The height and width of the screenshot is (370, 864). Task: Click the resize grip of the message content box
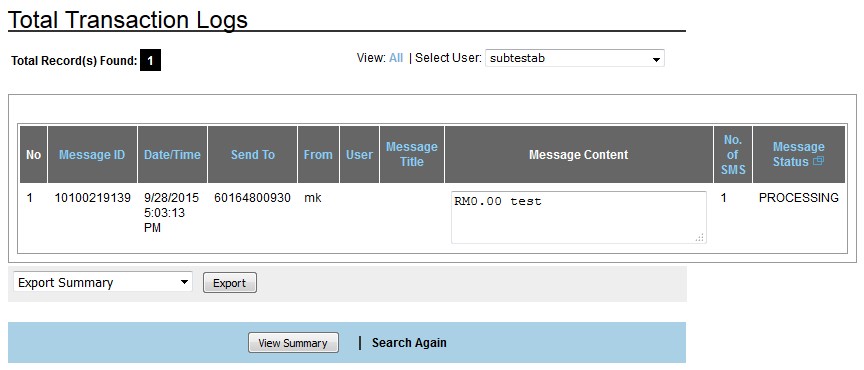[x=700, y=238]
